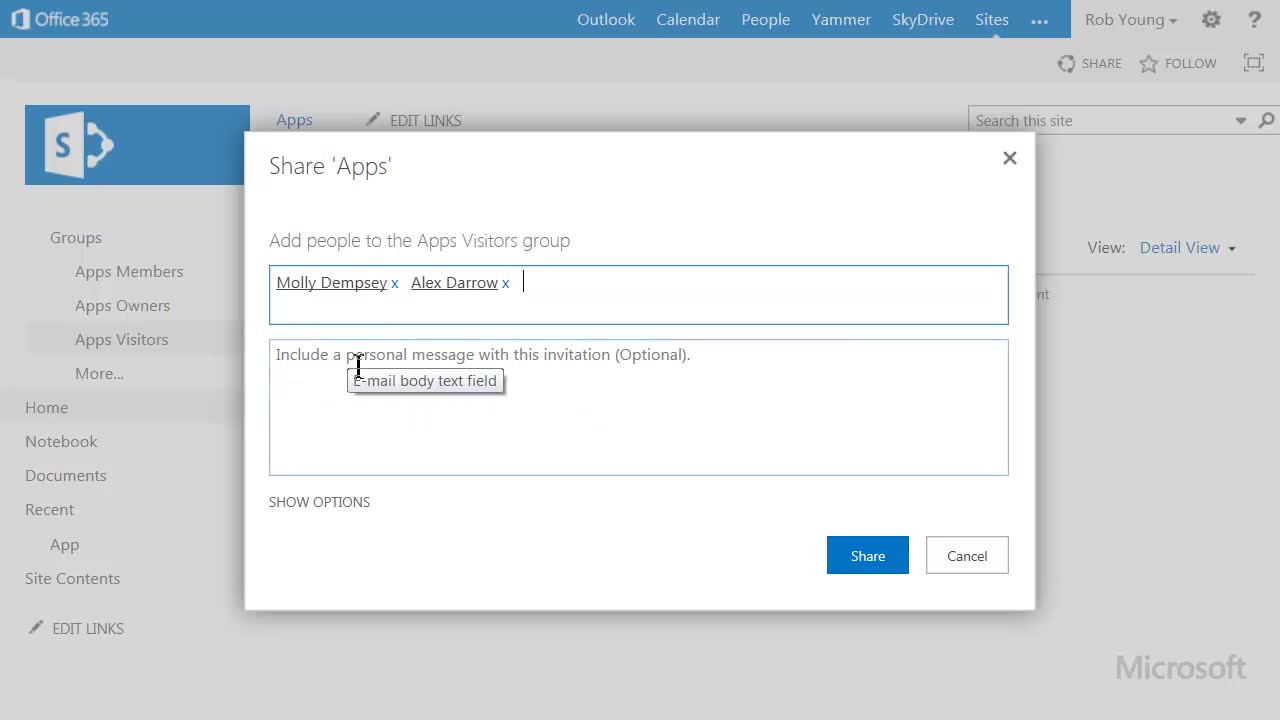Screen dimensions: 1280x720
Task: Open the Detail View dropdown
Action: 1188,248
